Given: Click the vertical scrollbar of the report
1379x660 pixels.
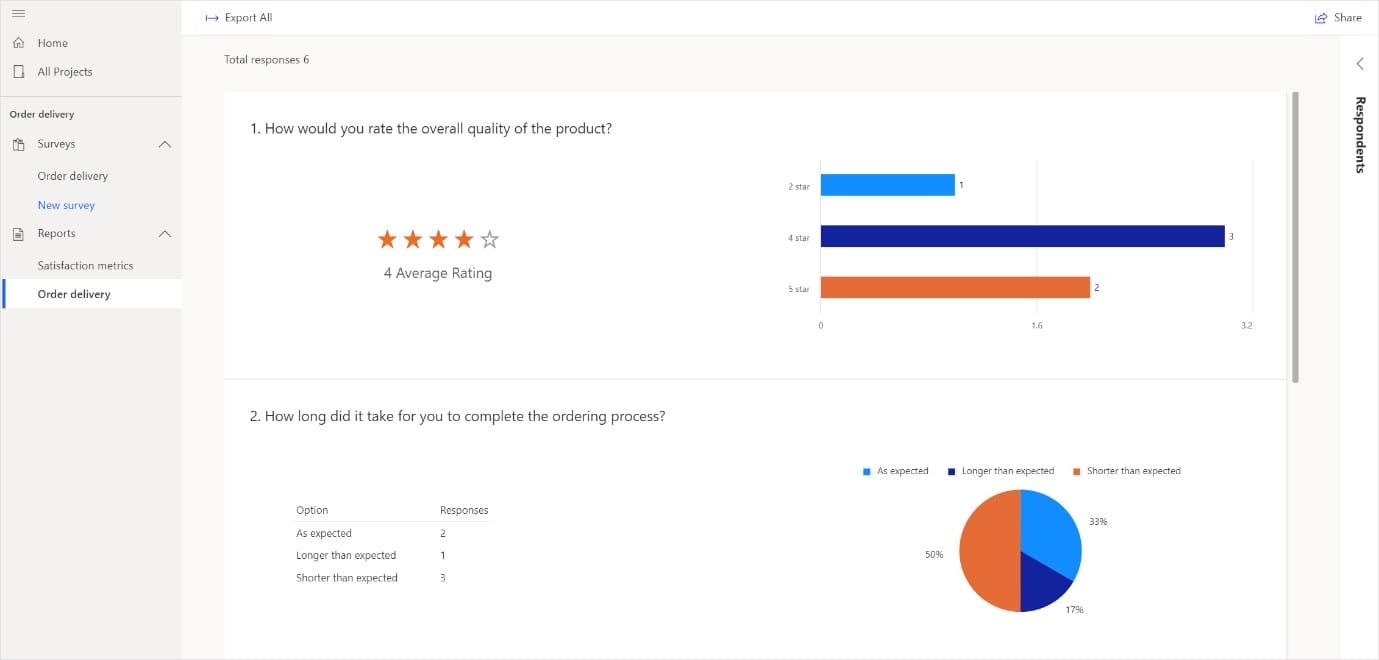Looking at the screenshot, I should coord(1295,238).
